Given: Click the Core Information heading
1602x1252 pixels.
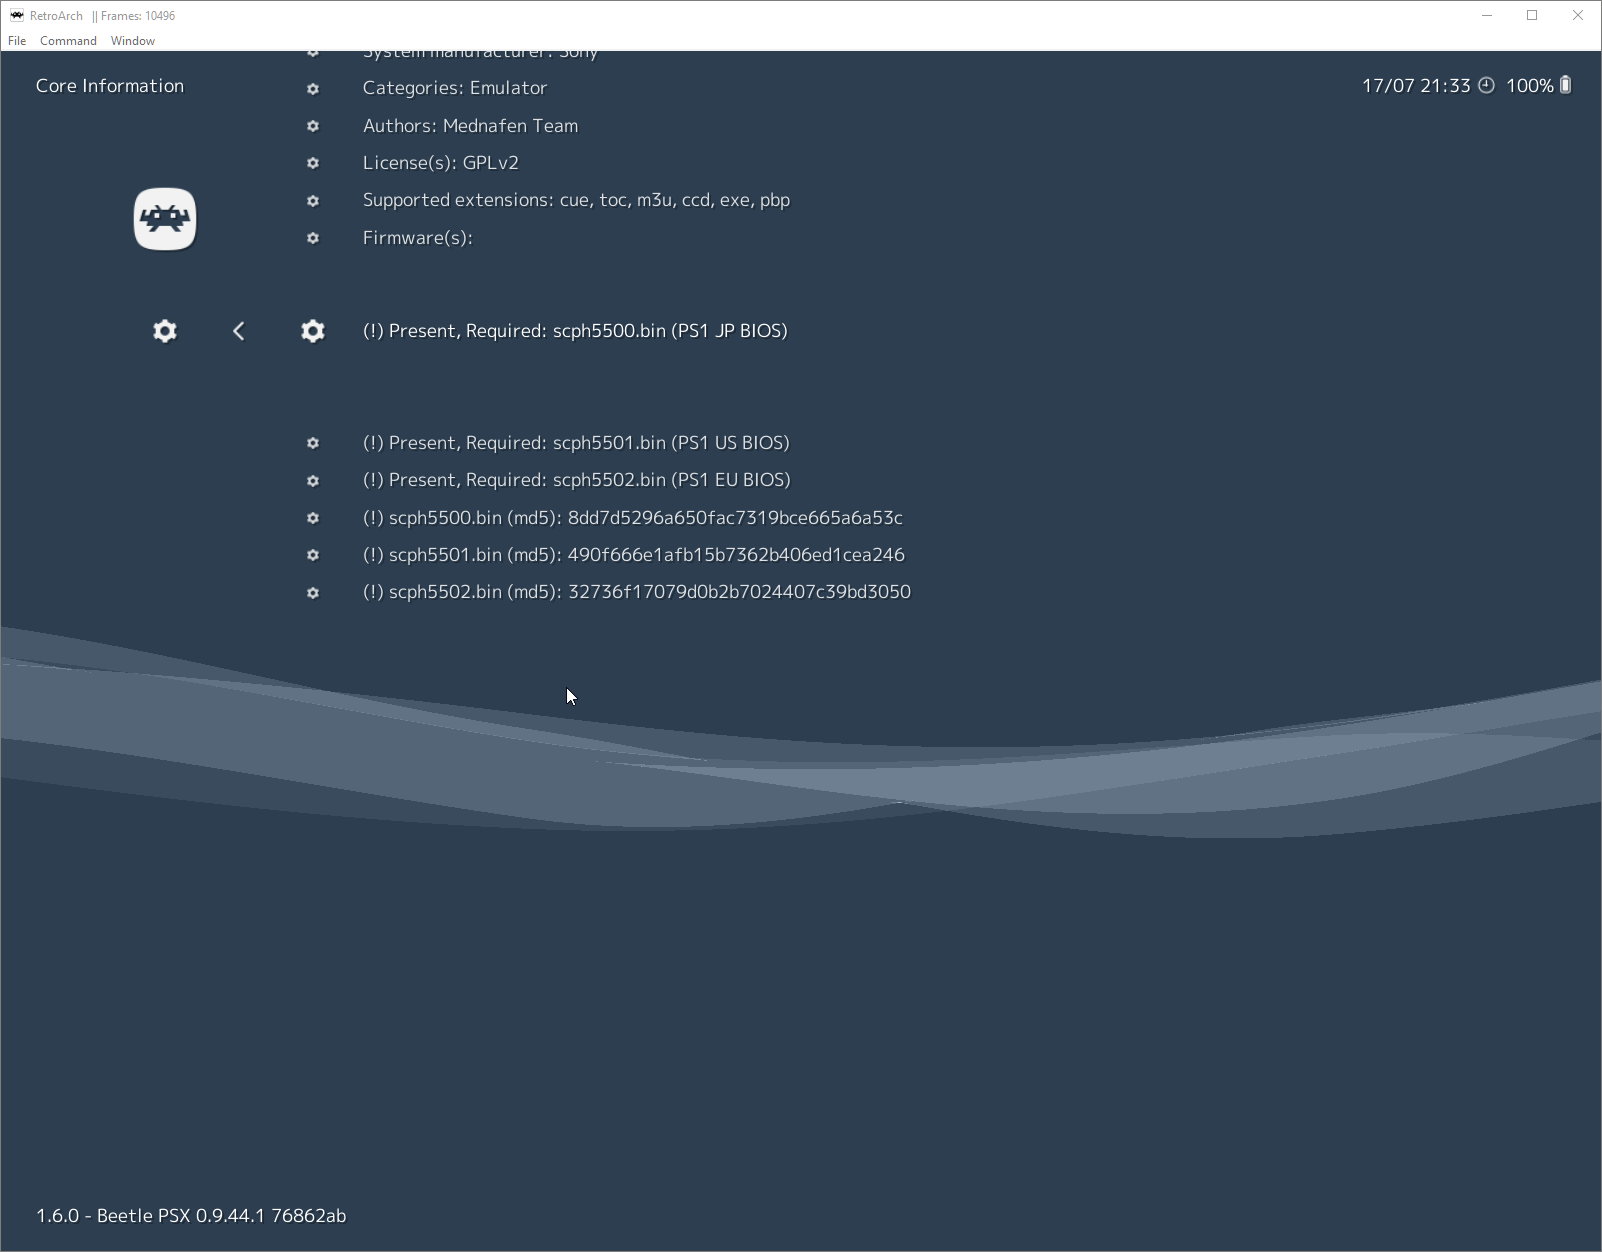Looking at the screenshot, I should (110, 86).
